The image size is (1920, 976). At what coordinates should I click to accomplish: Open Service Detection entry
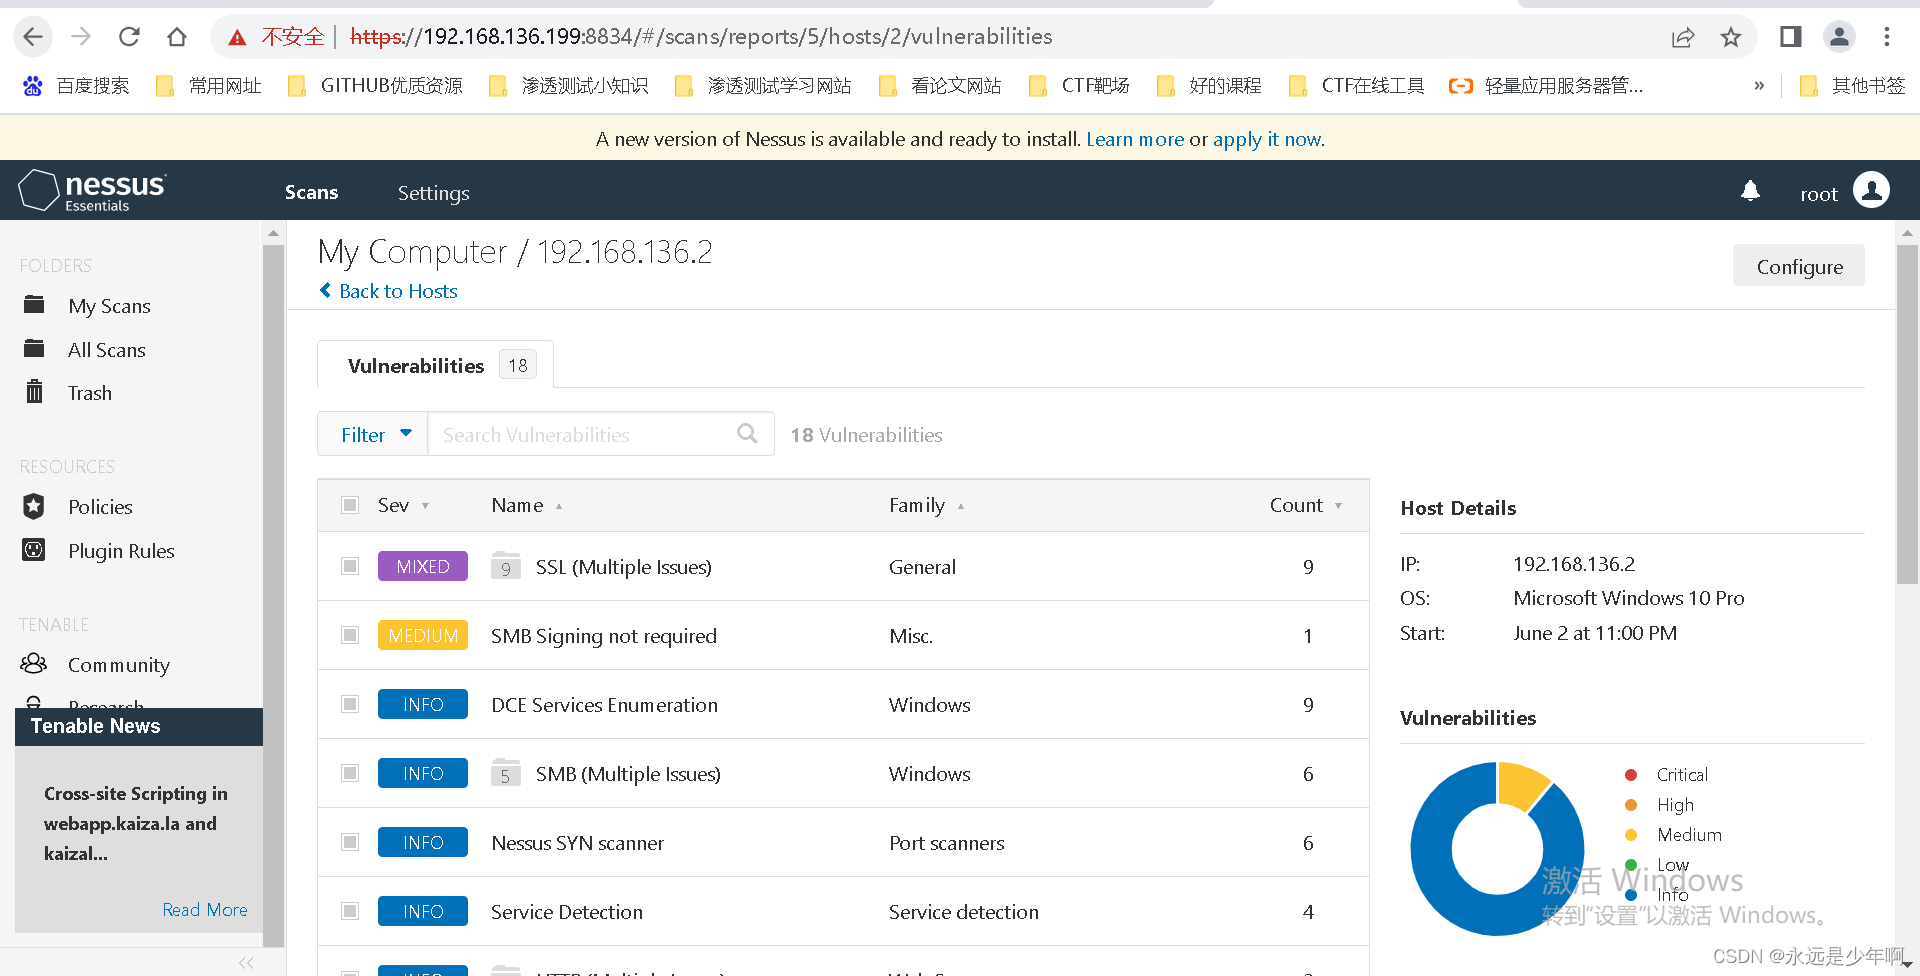point(566,912)
